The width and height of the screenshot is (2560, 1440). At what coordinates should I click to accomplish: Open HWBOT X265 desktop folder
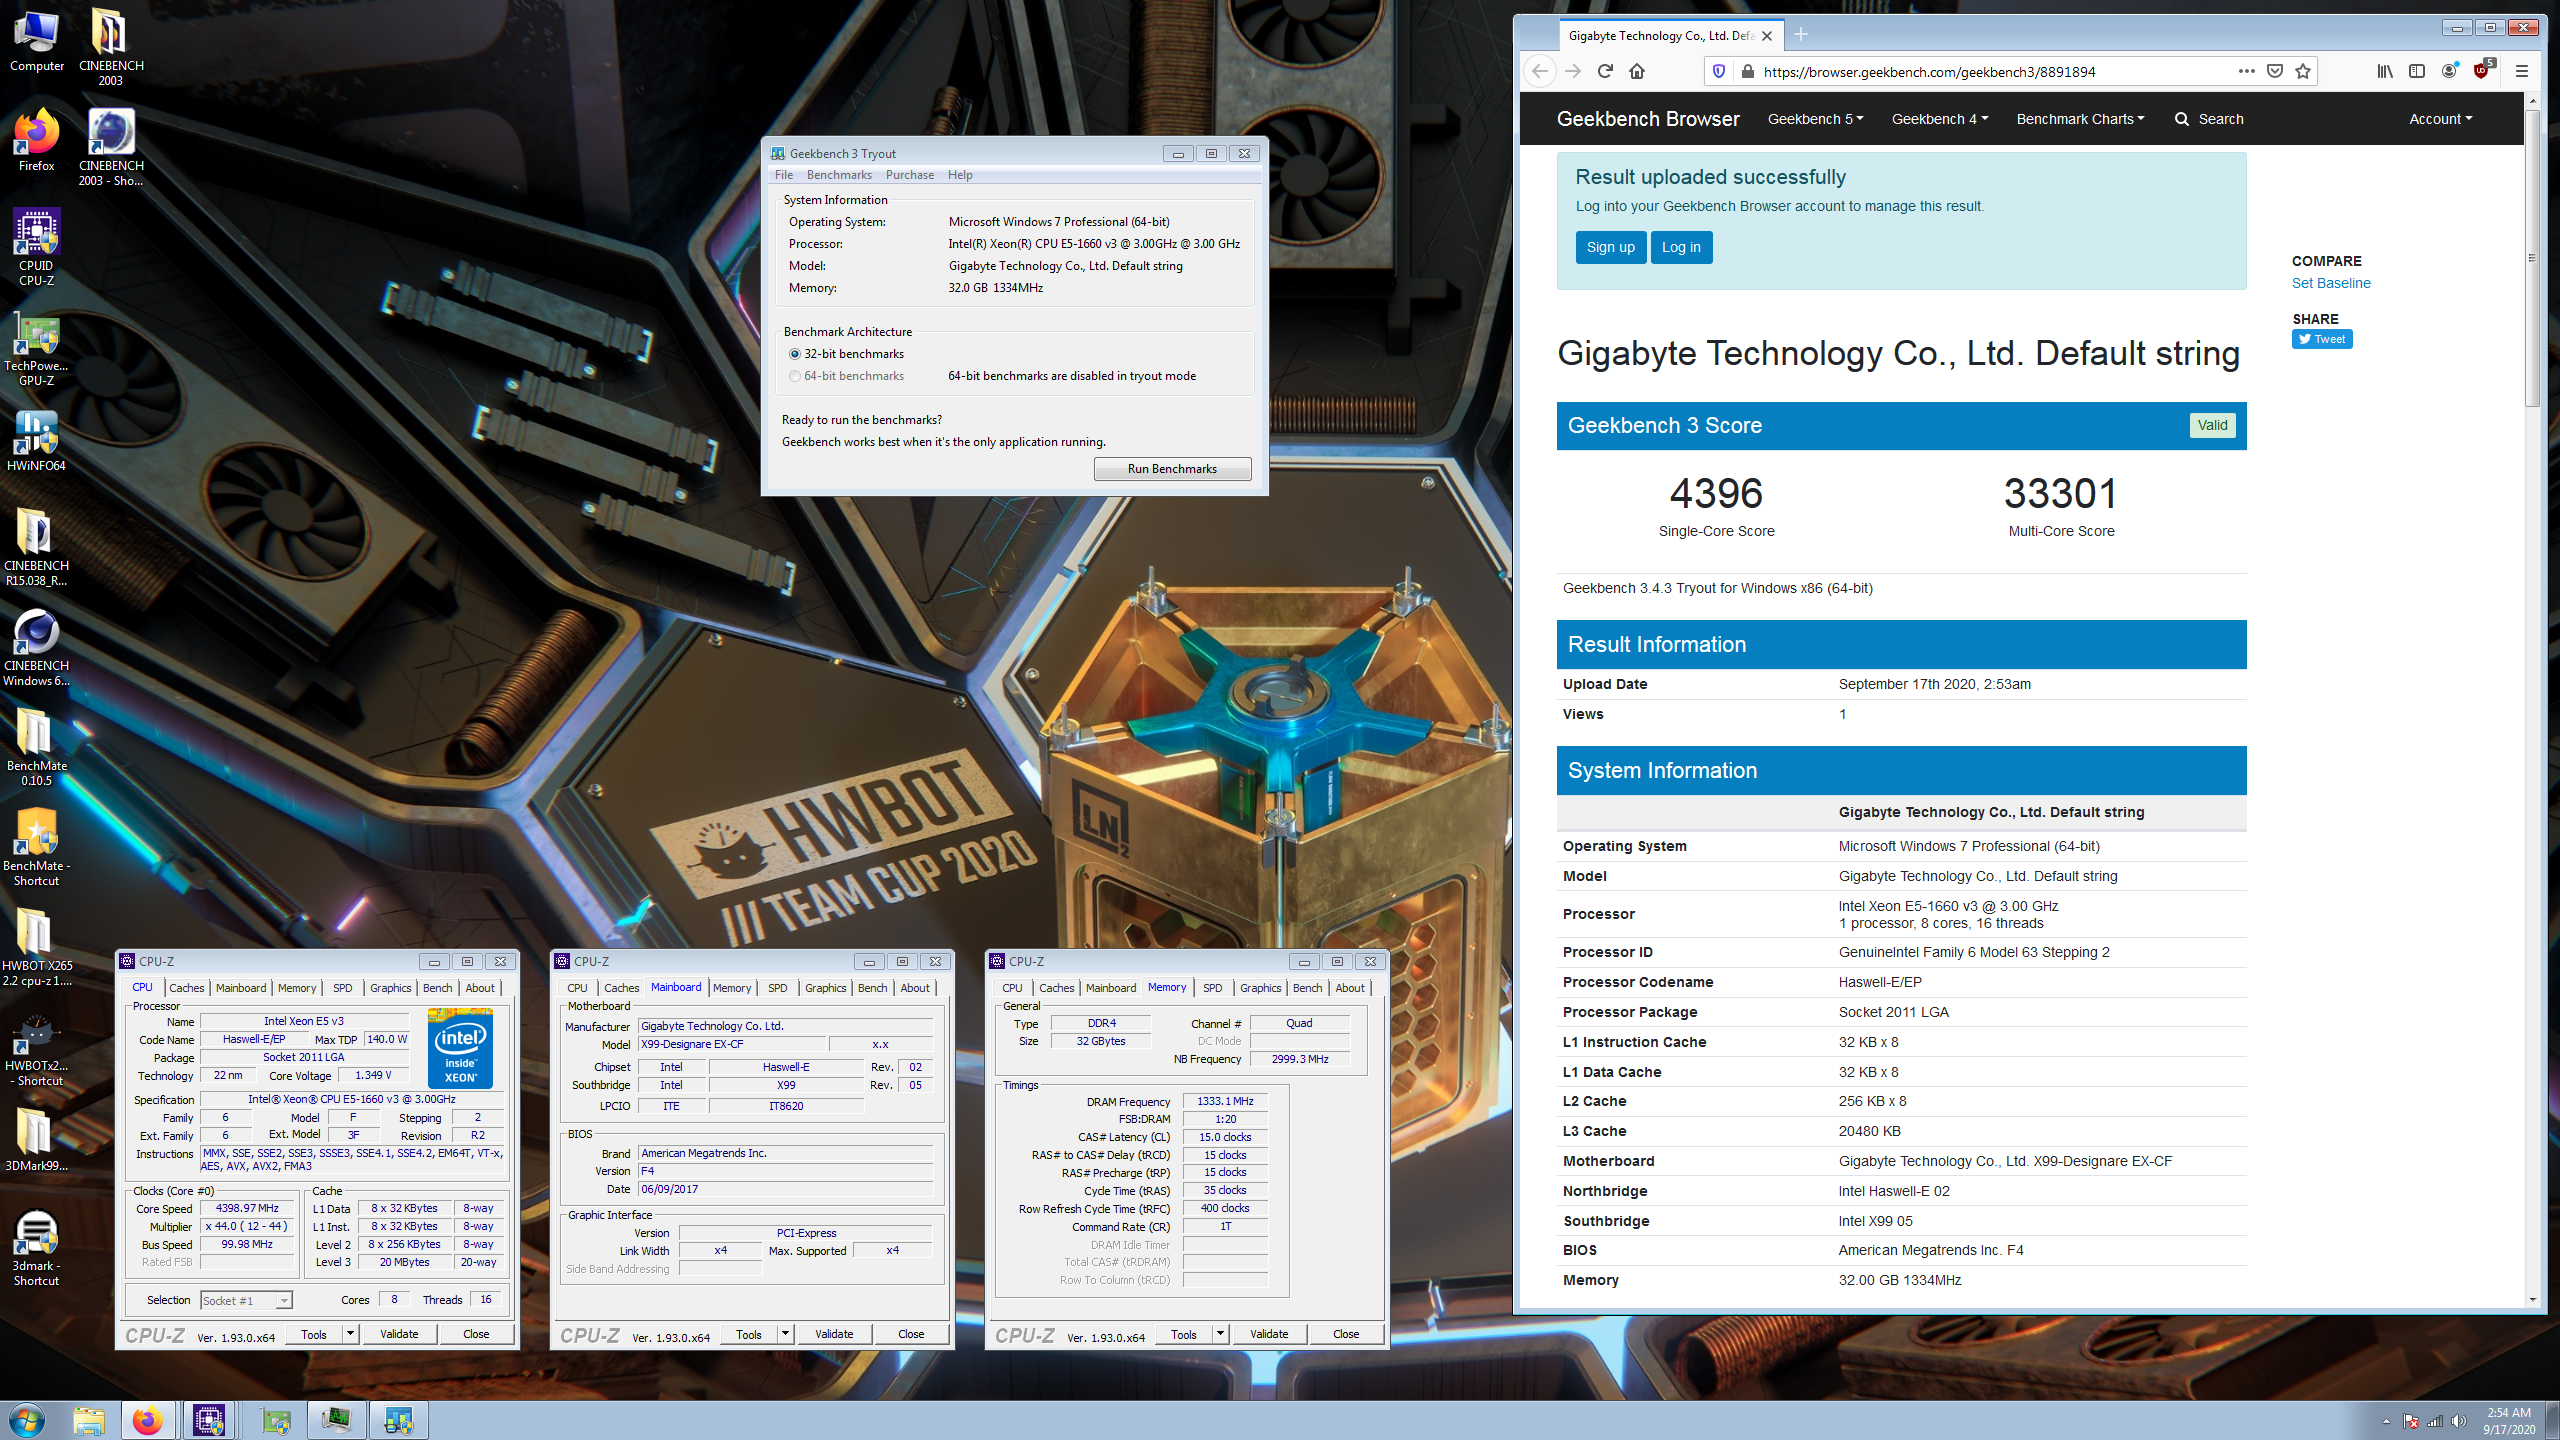(37, 947)
